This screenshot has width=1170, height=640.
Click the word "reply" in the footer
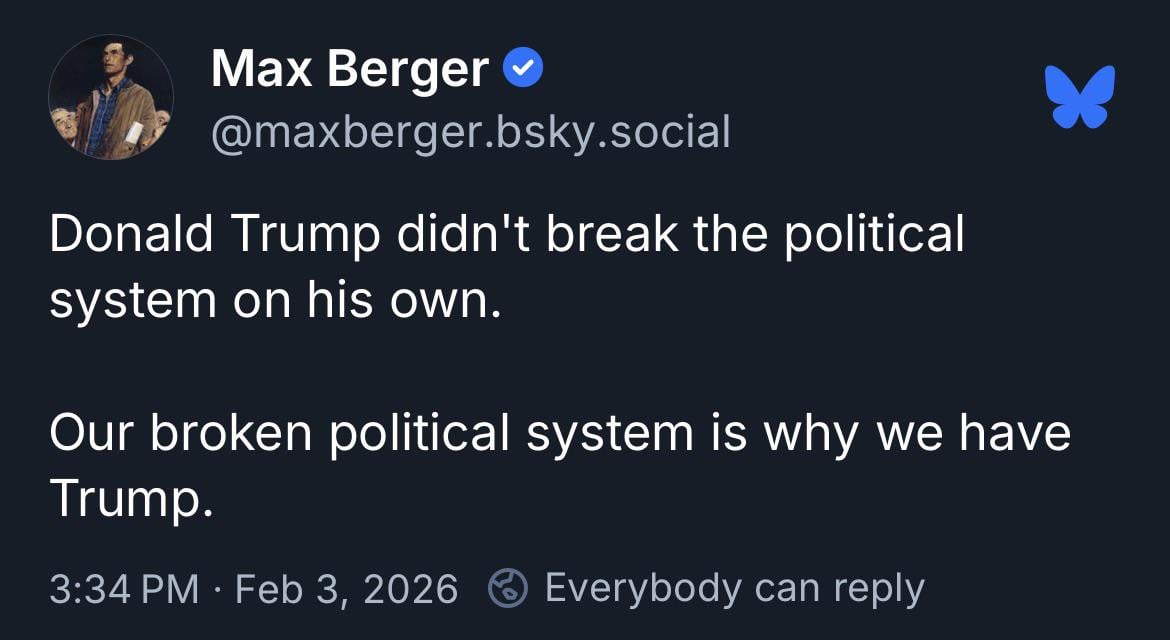click(880, 588)
